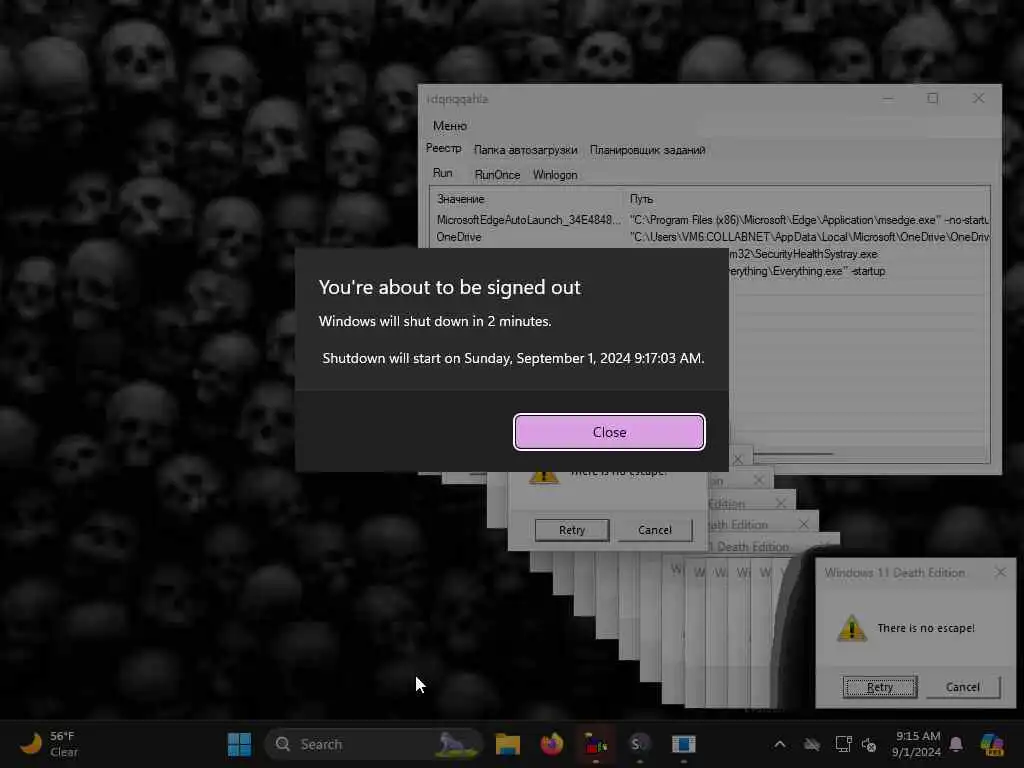
Task: Open the S app icon on taskbar
Action: click(639, 744)
